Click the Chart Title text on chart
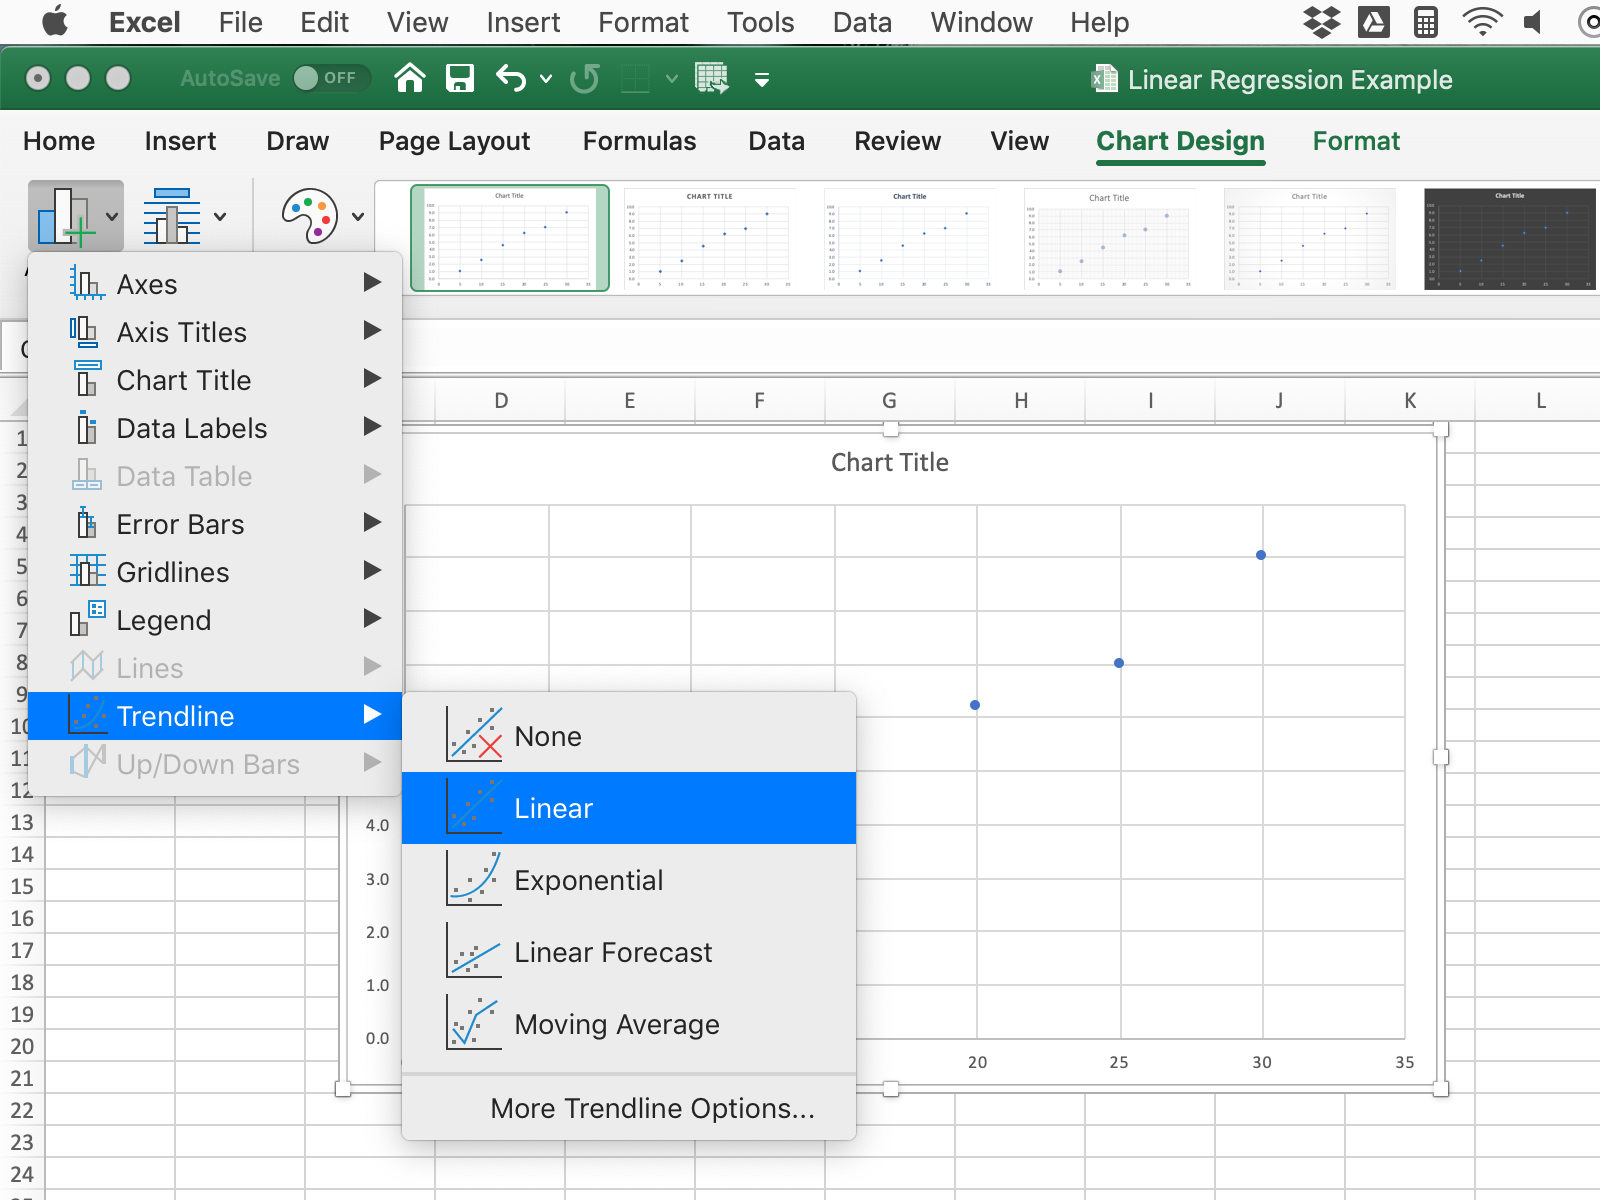The height and width of the screenshot is (1200, 1600). tap(889, 462)
